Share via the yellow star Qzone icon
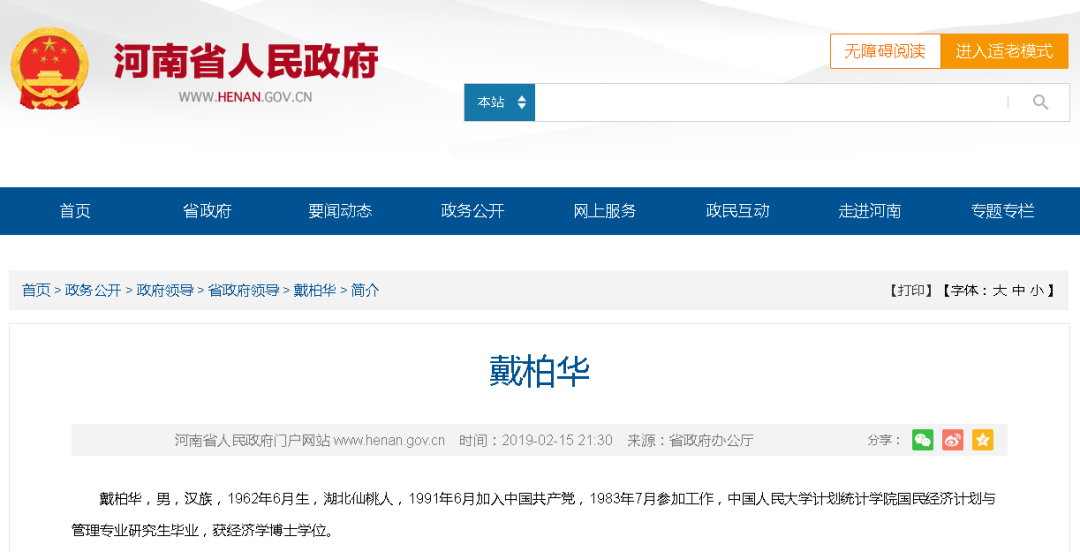This screenshot has height=552, width=1080. (983, 440)
